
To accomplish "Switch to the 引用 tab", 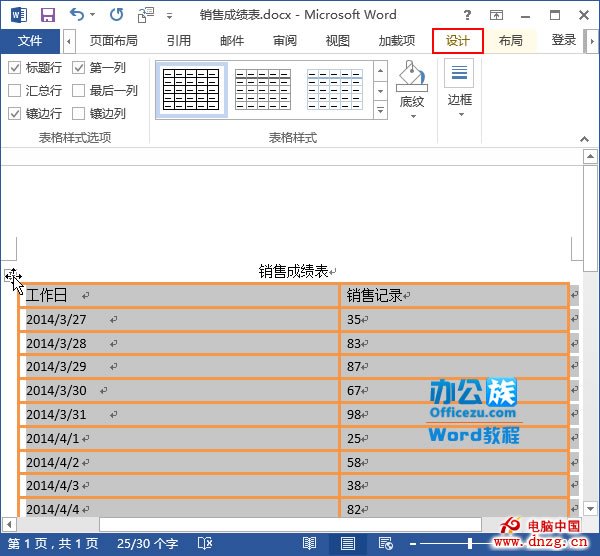I will 179,40.
